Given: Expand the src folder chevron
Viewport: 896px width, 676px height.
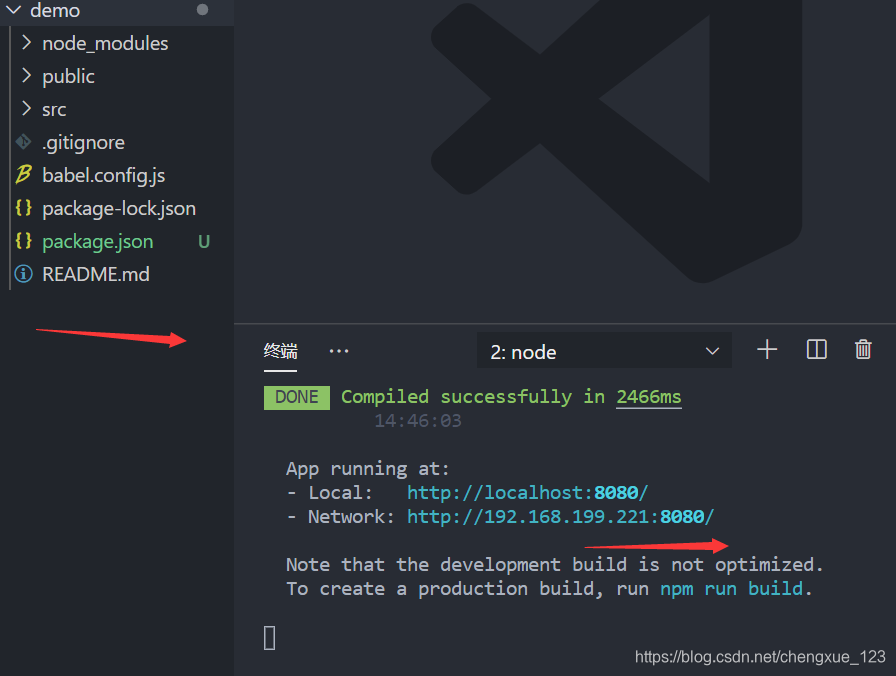Looking at the screenshot, I should pos(26,109).
